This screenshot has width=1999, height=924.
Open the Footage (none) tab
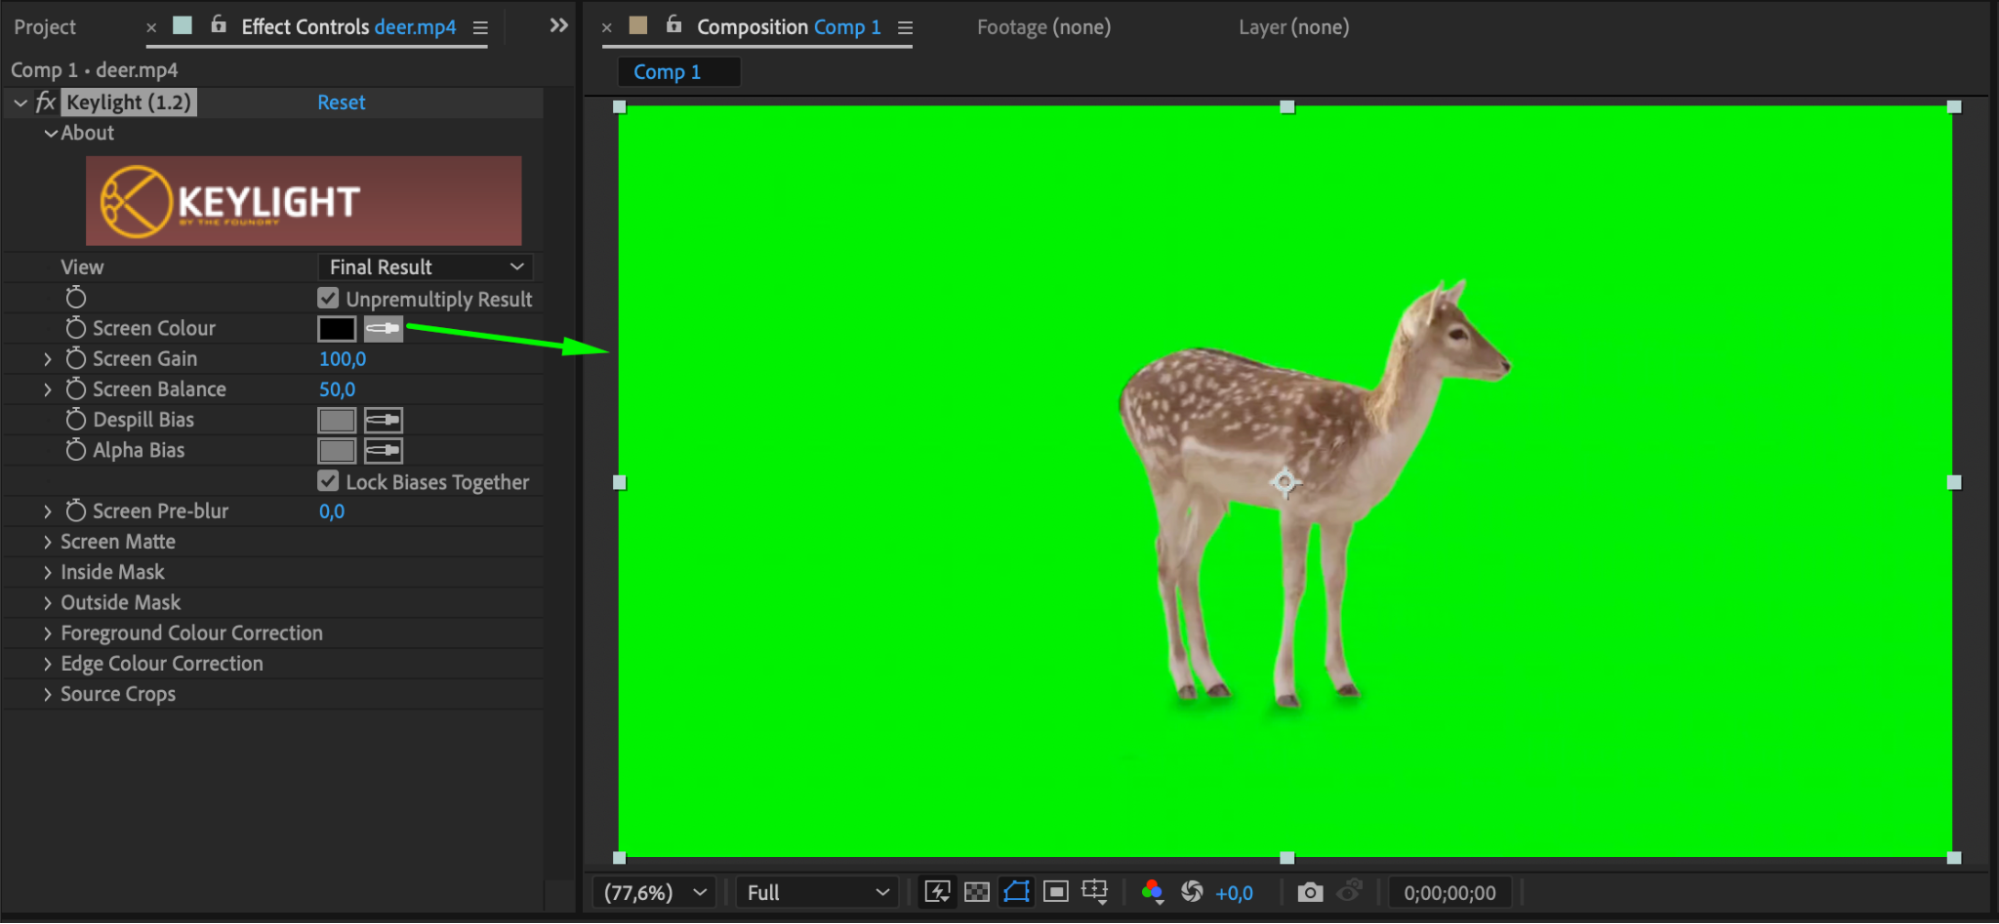tap(1043, 27)
